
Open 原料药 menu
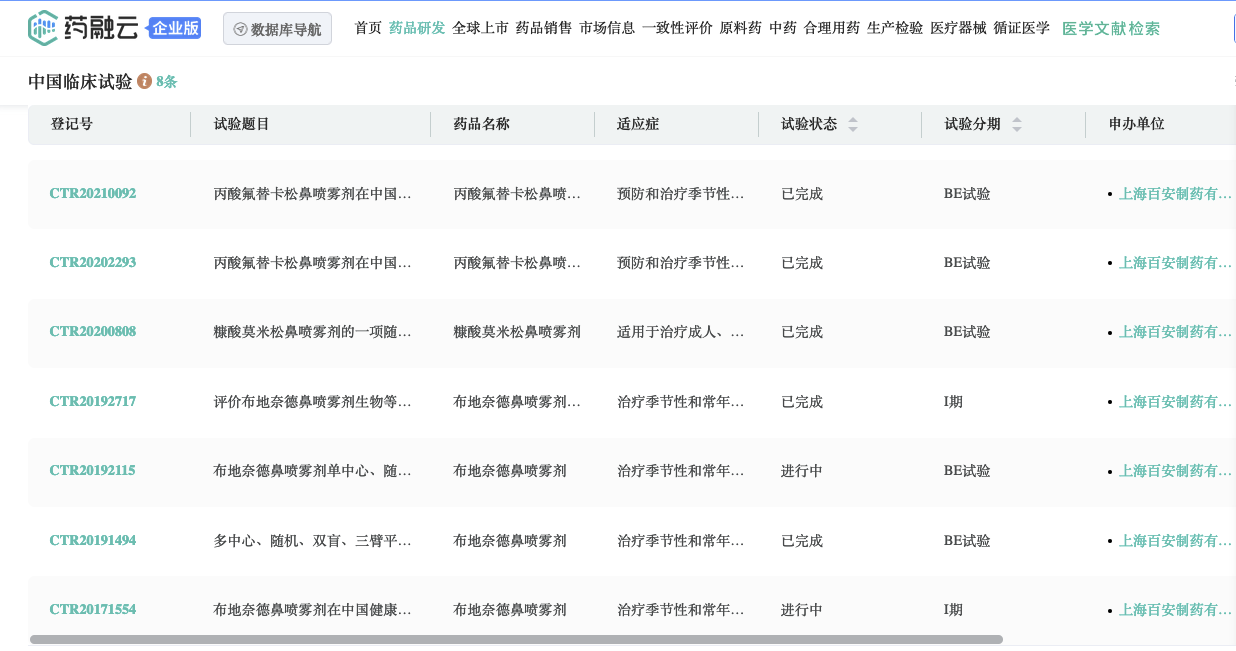pos(741,28)
